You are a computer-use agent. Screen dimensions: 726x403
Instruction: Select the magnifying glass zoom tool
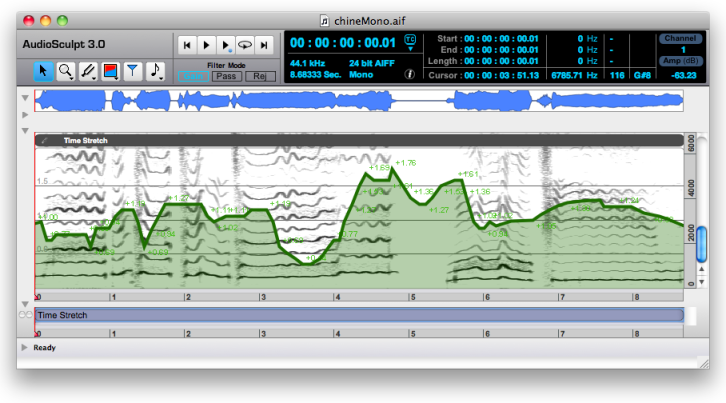tap(66, 71)
